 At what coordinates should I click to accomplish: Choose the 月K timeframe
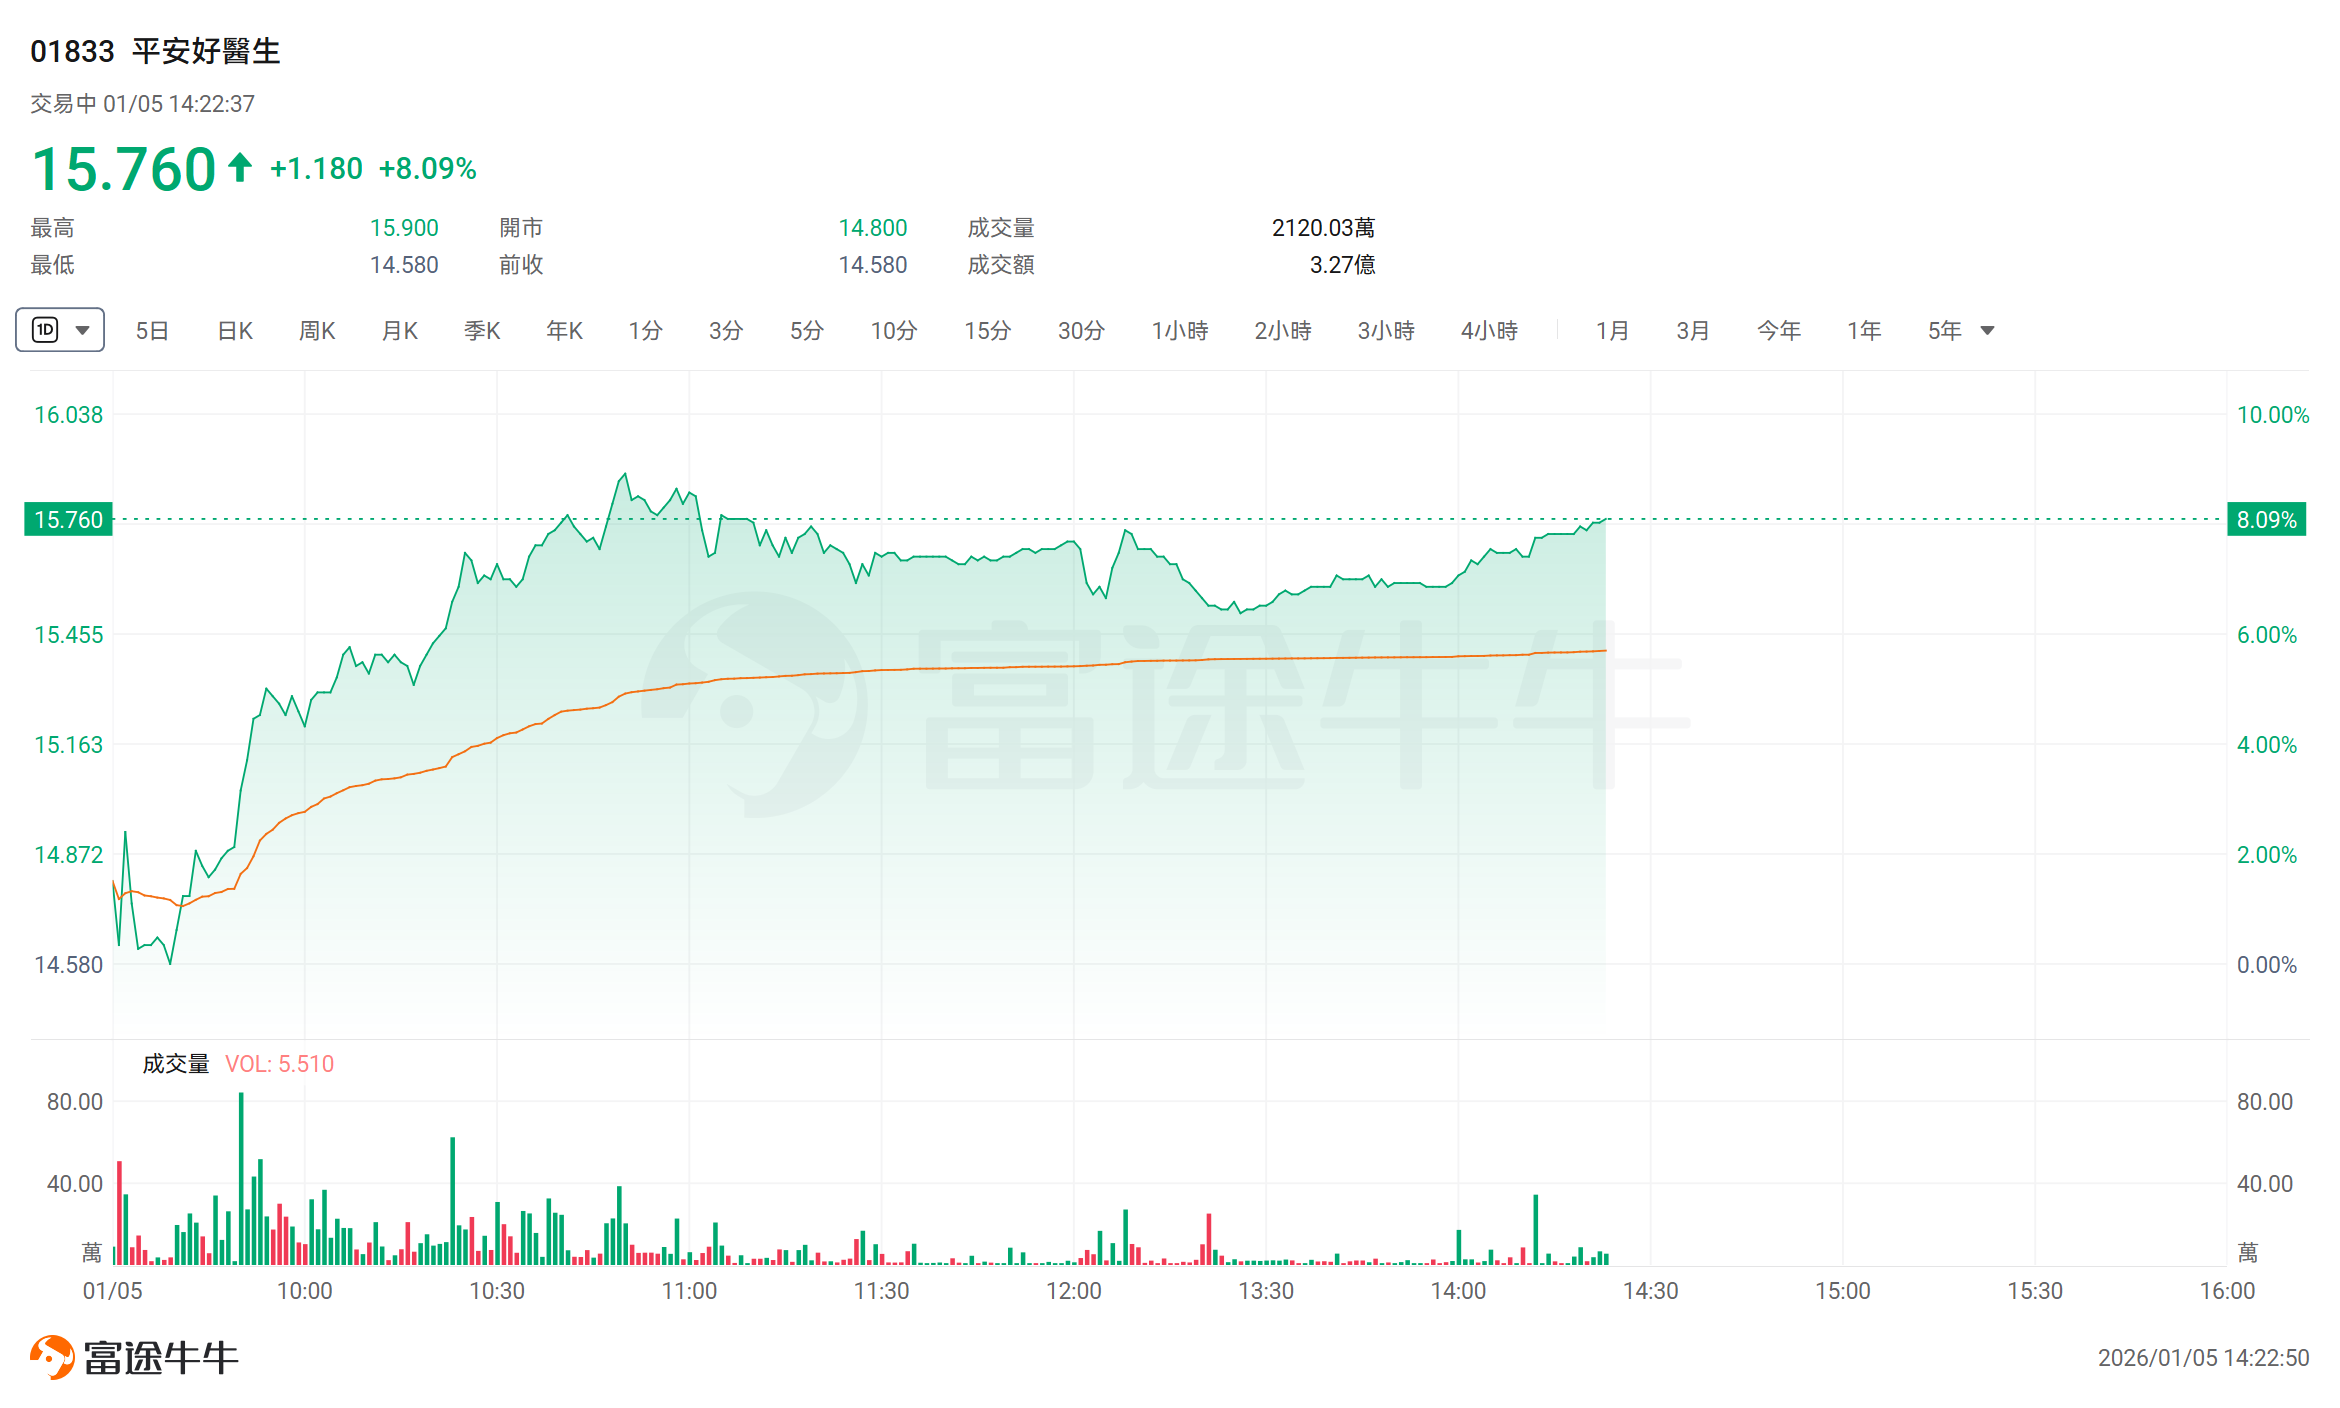(x=400, y=331)
